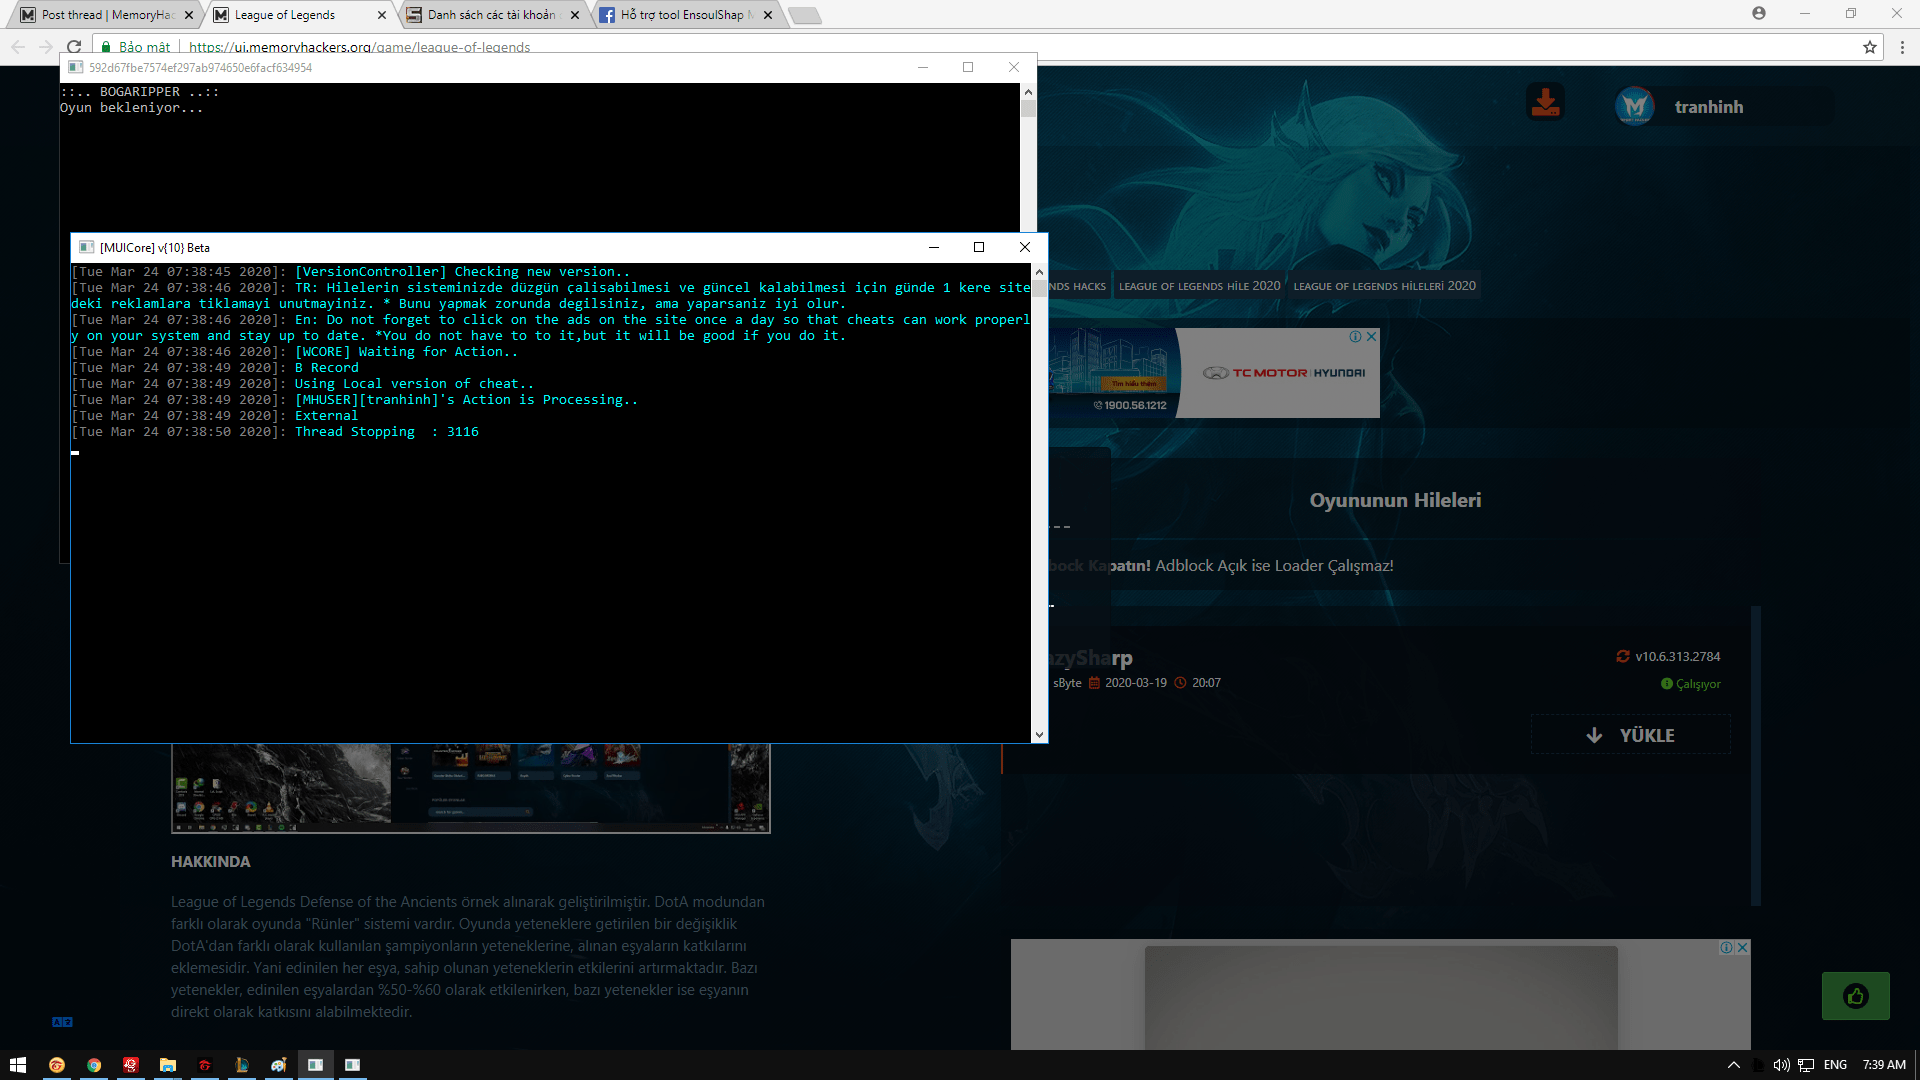
Task: Click the tranhinh username in the header
Action: coord(1709,107)
